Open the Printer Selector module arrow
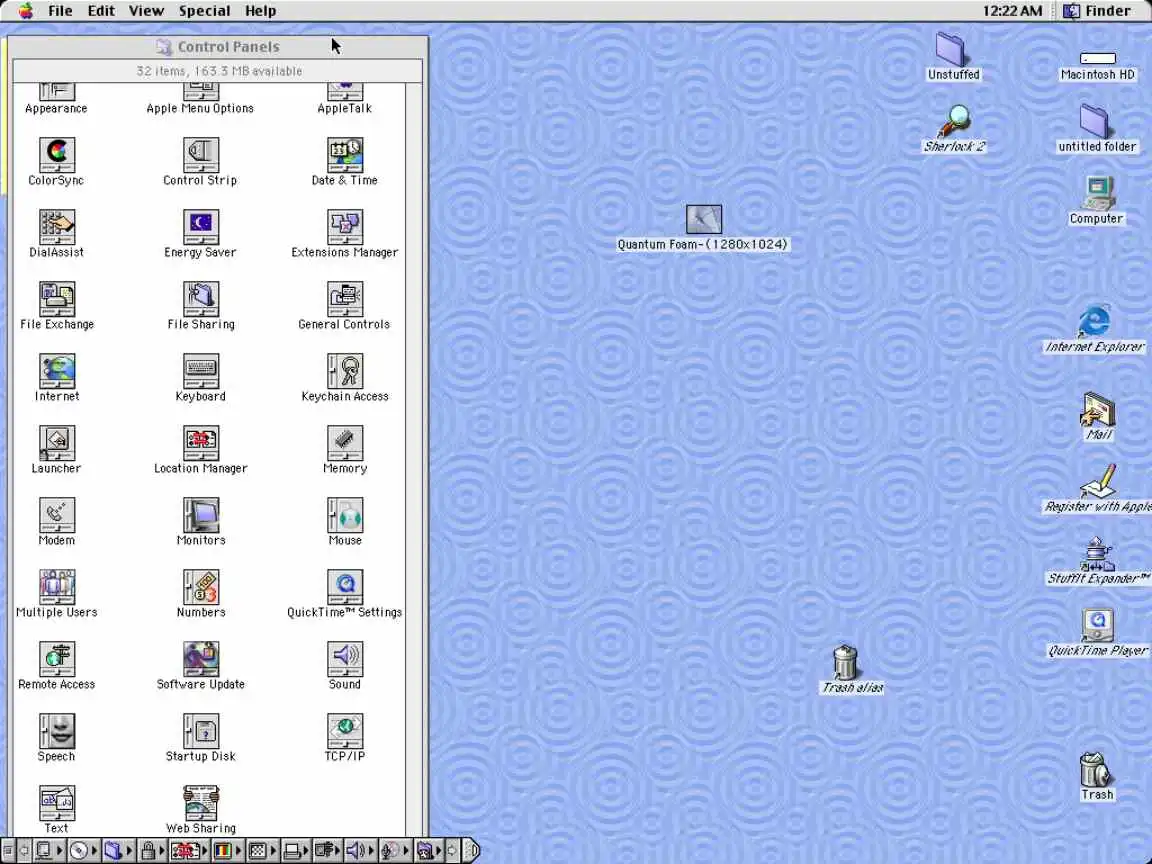The width and height of the screenshot is (1152, 864). point(306,851)
